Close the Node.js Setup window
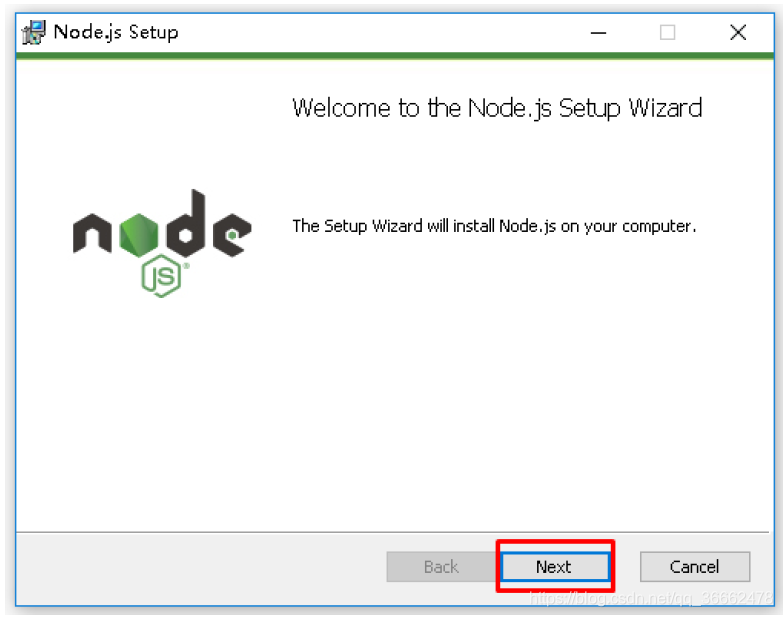 click(738, 33)
